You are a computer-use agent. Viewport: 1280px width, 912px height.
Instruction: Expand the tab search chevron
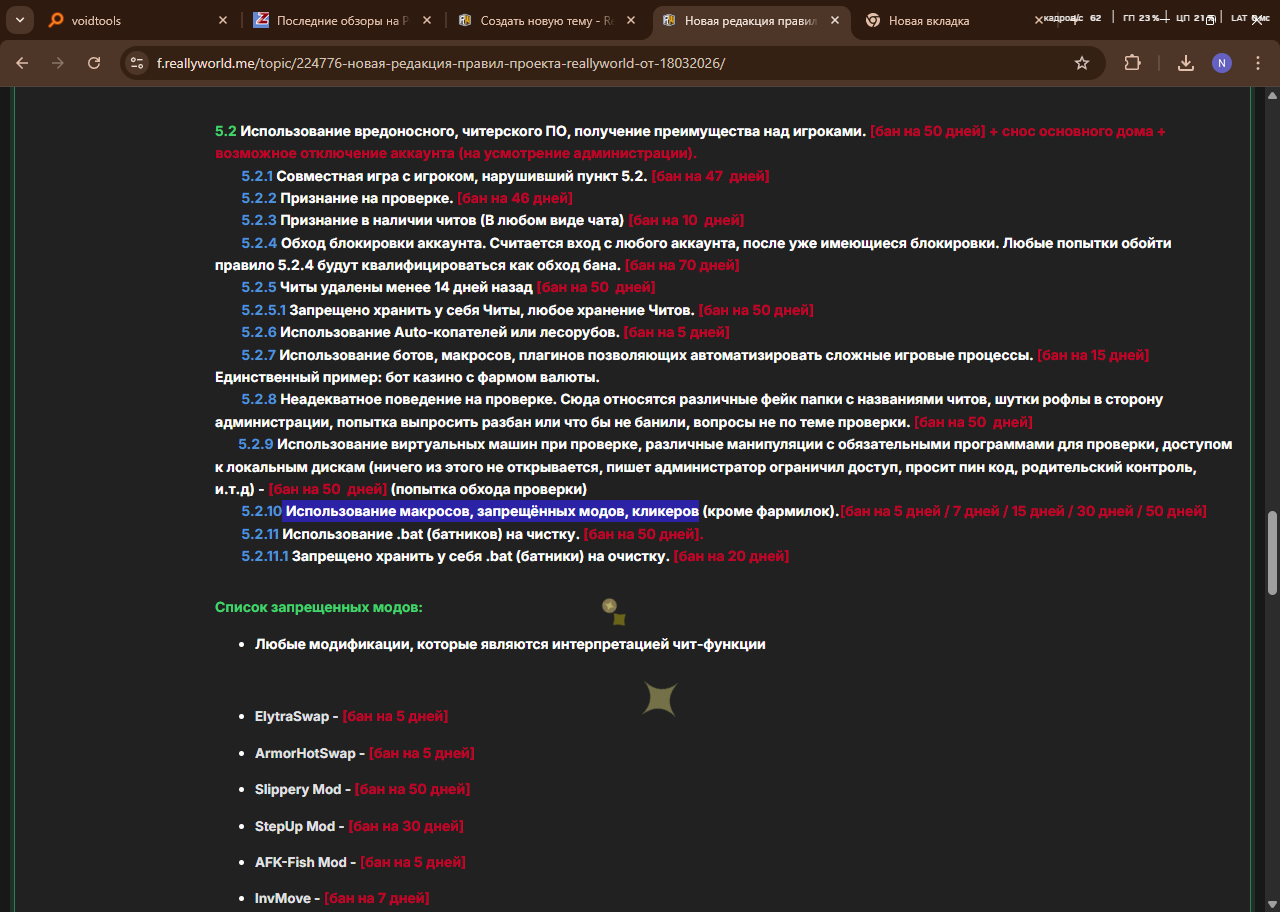tap(19, 20)
